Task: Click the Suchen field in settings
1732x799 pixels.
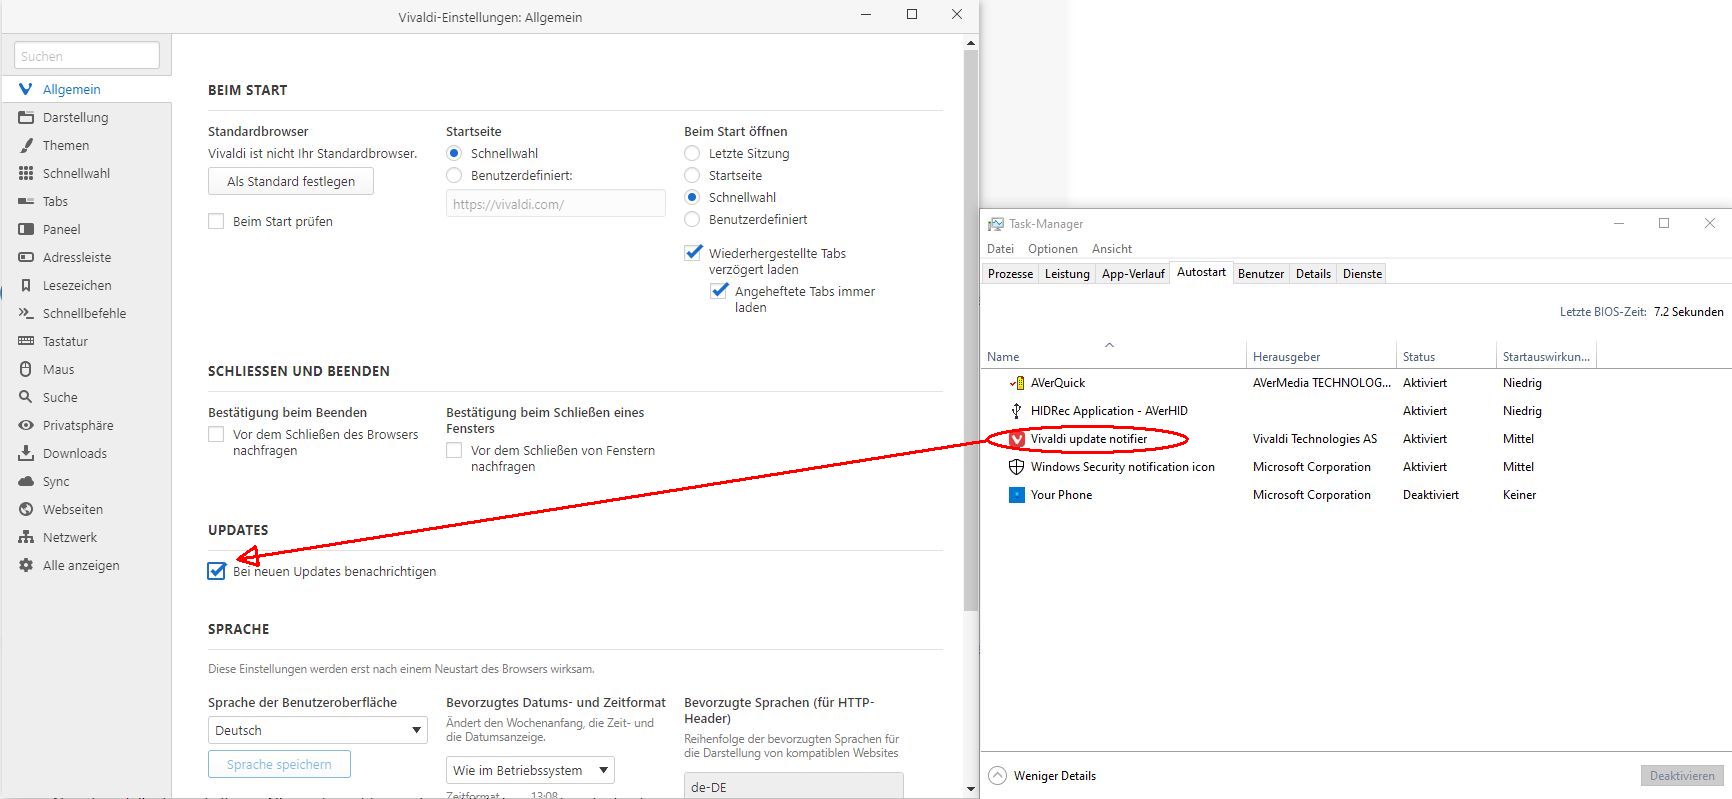Action: (x=87, y=56)
